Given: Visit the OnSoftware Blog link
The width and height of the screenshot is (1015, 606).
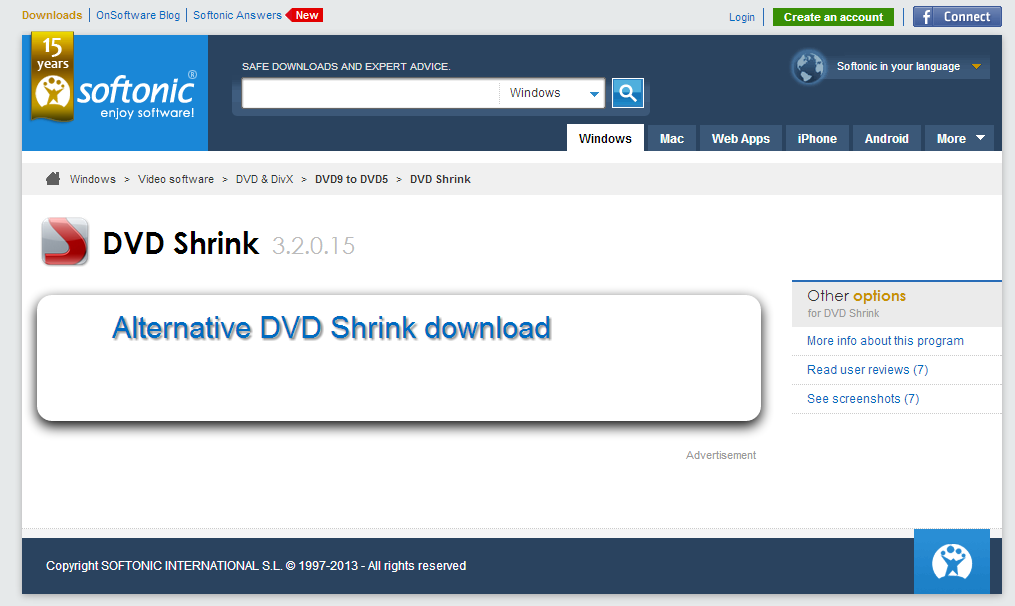Looking at the screenshot, I should pyautogui.click(x=138, y=15).
